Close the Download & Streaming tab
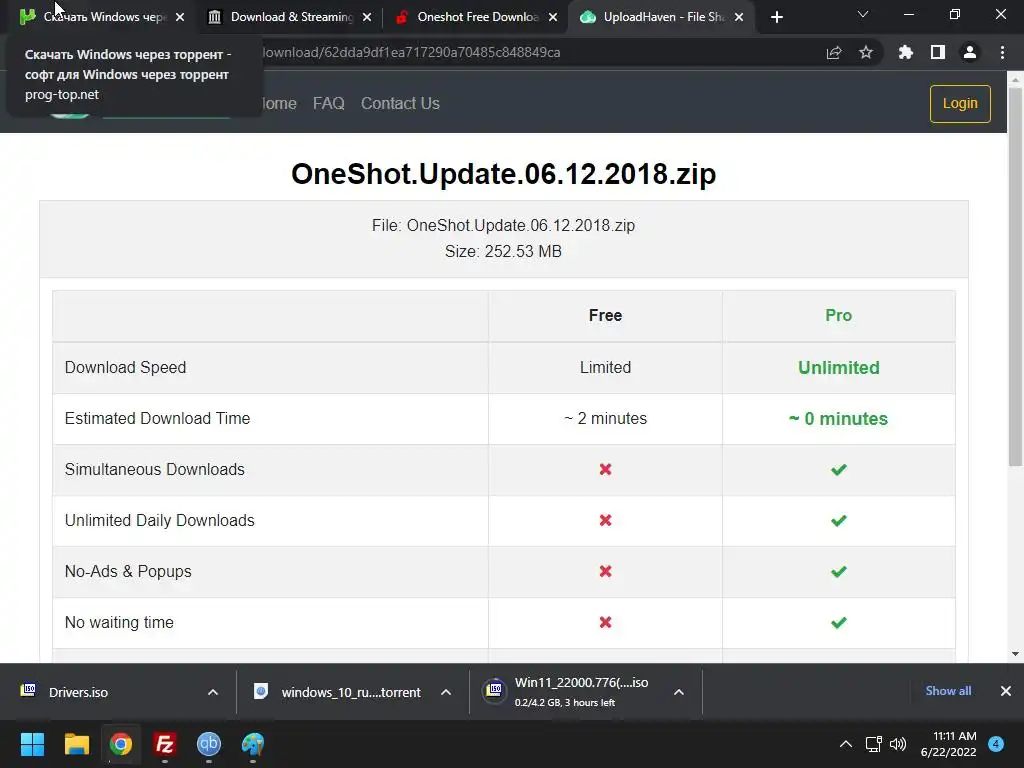 pos(367,17)
